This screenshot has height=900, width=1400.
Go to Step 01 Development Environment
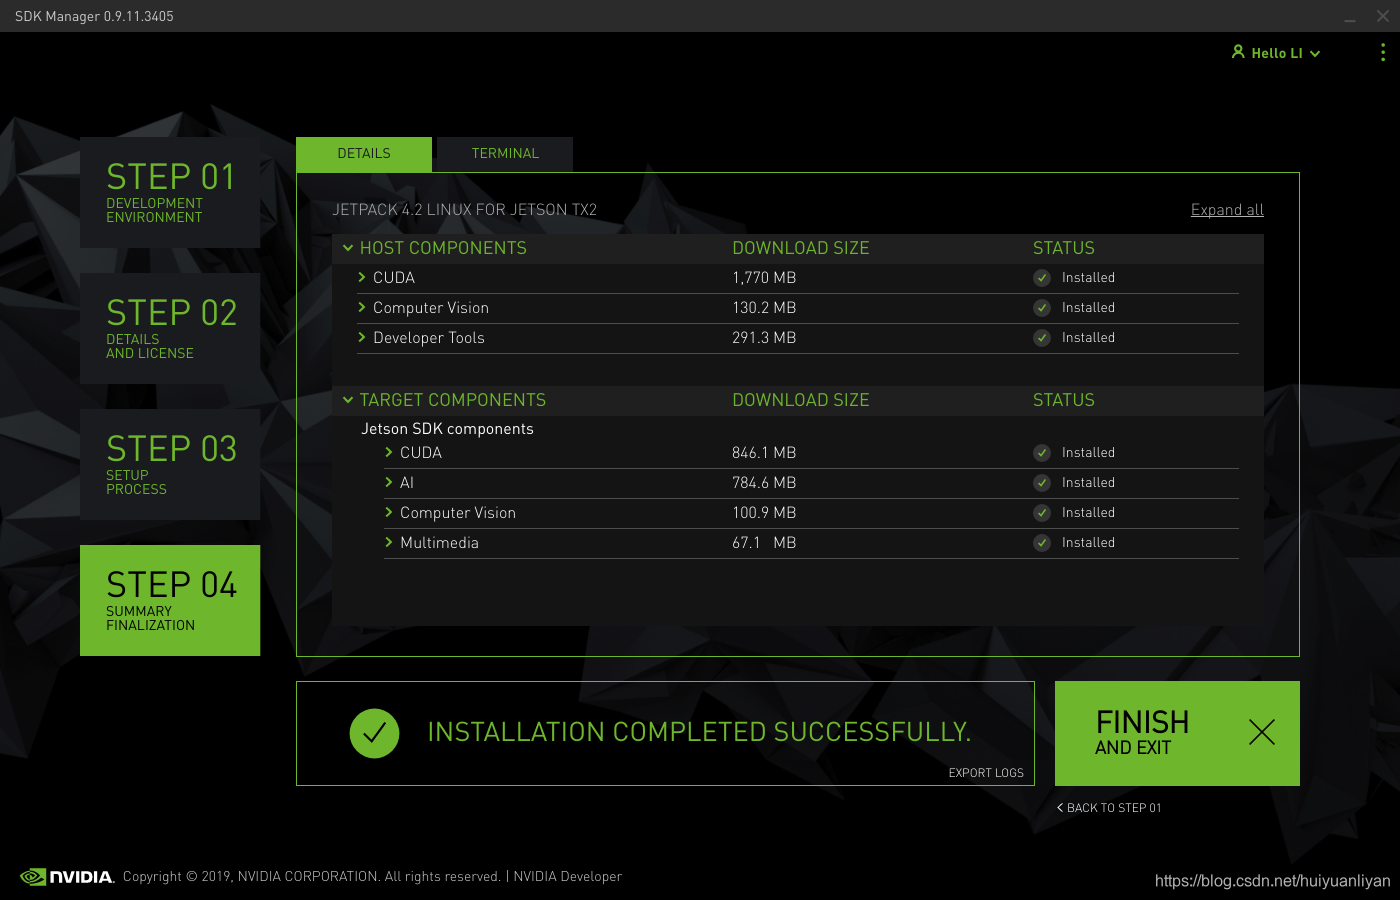(x=170, y=192)
